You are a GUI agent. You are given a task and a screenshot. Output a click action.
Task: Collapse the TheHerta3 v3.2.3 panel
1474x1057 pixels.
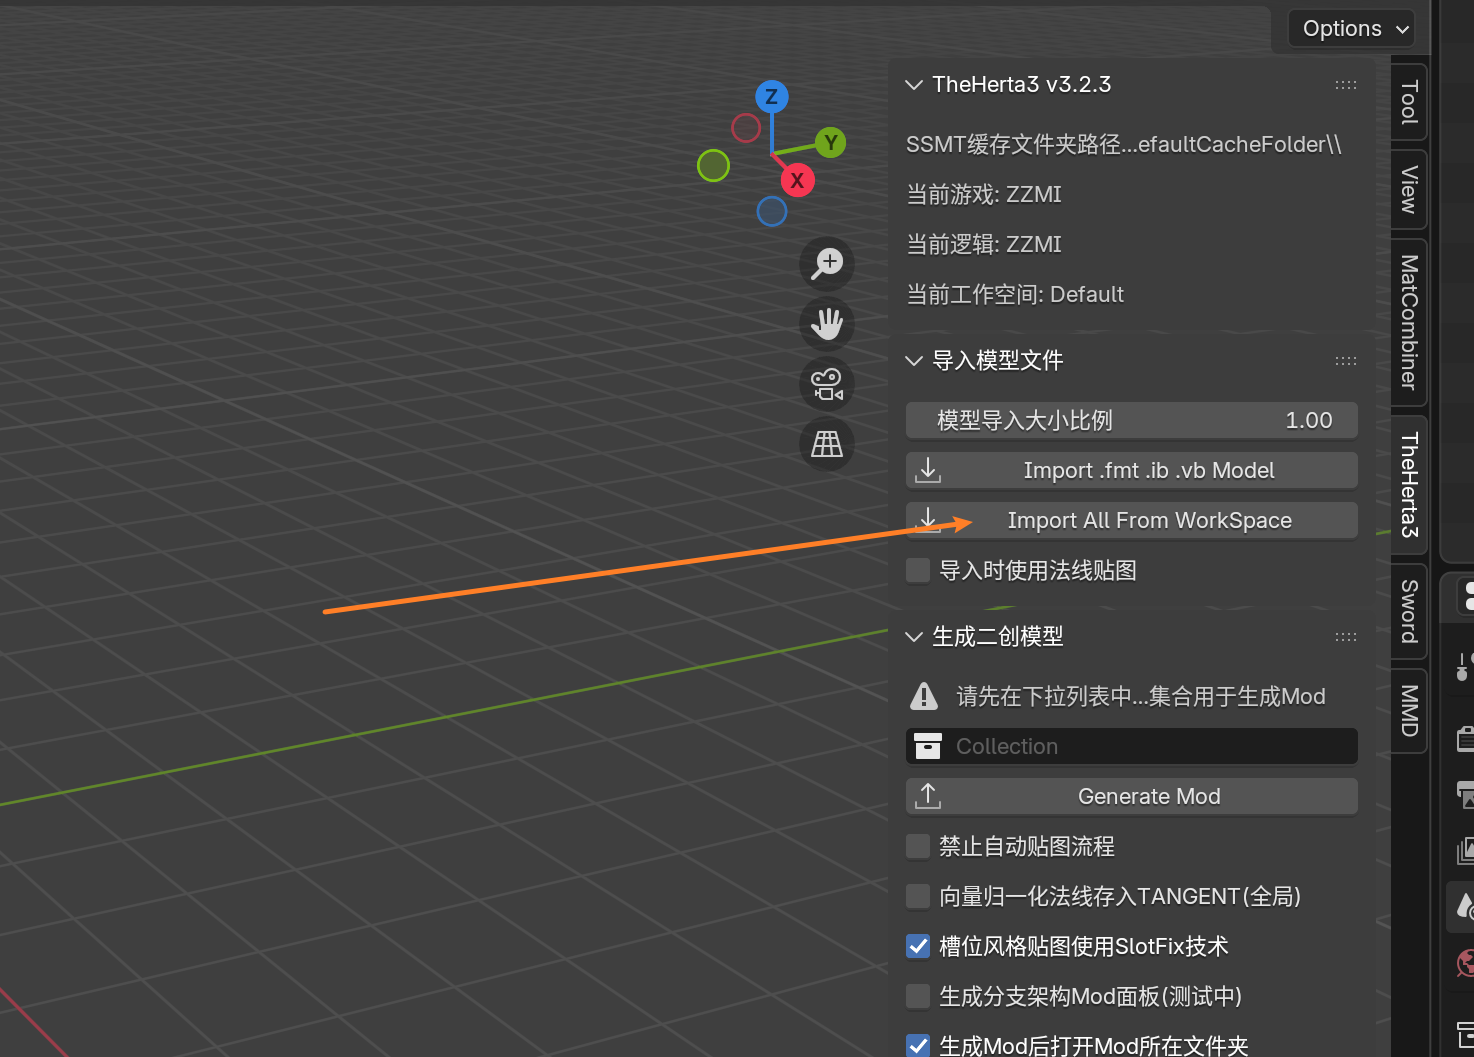[913, 85]
